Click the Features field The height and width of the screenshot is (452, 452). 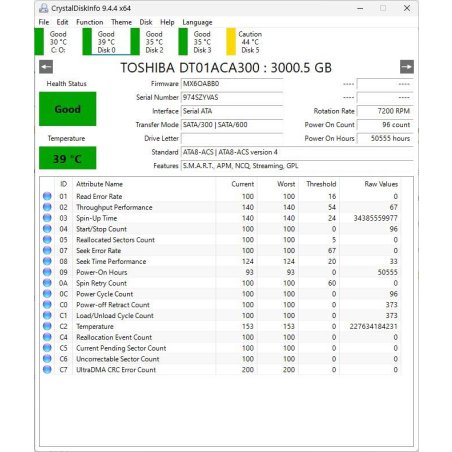point(297,166)
